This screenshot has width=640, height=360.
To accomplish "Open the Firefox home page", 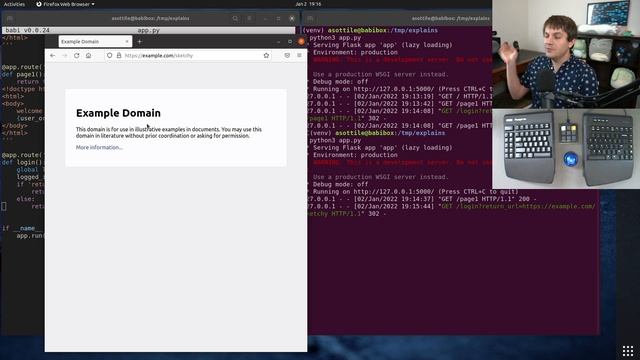I will pyautogui.click(x=88, y=56).
